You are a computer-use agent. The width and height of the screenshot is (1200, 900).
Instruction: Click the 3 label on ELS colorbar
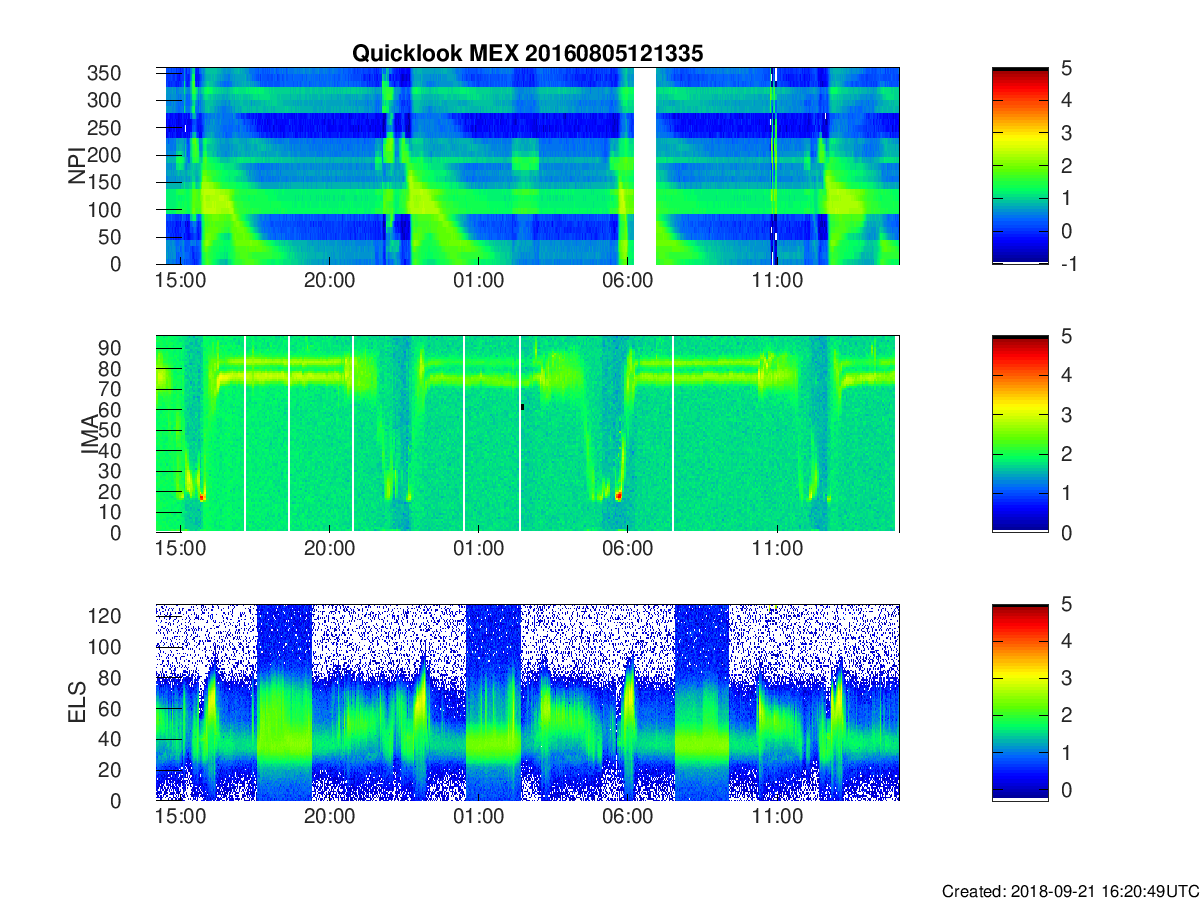pyautogui.click(x=1066, y=678)
